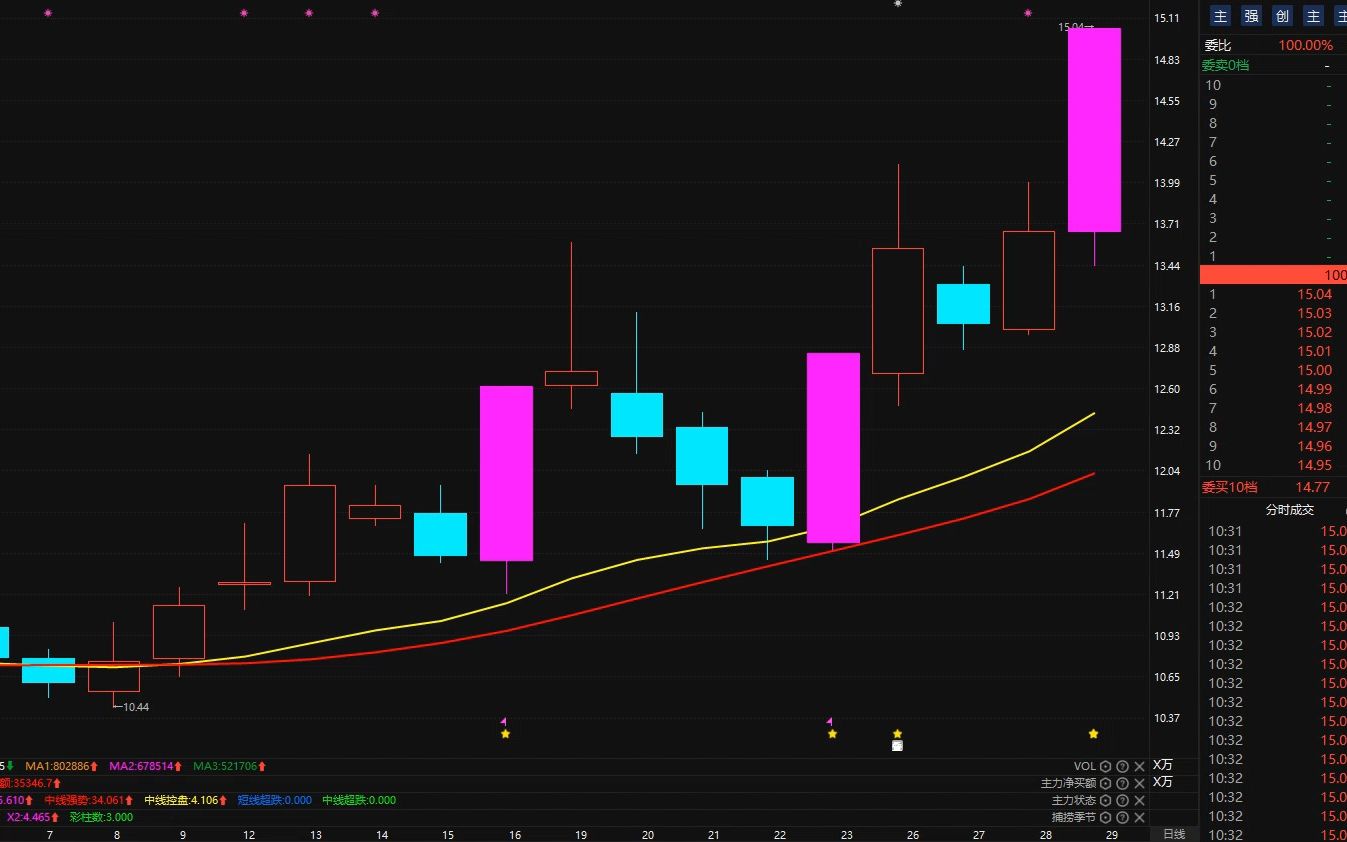Switch chart period via 日线 button

(1174, 834)
